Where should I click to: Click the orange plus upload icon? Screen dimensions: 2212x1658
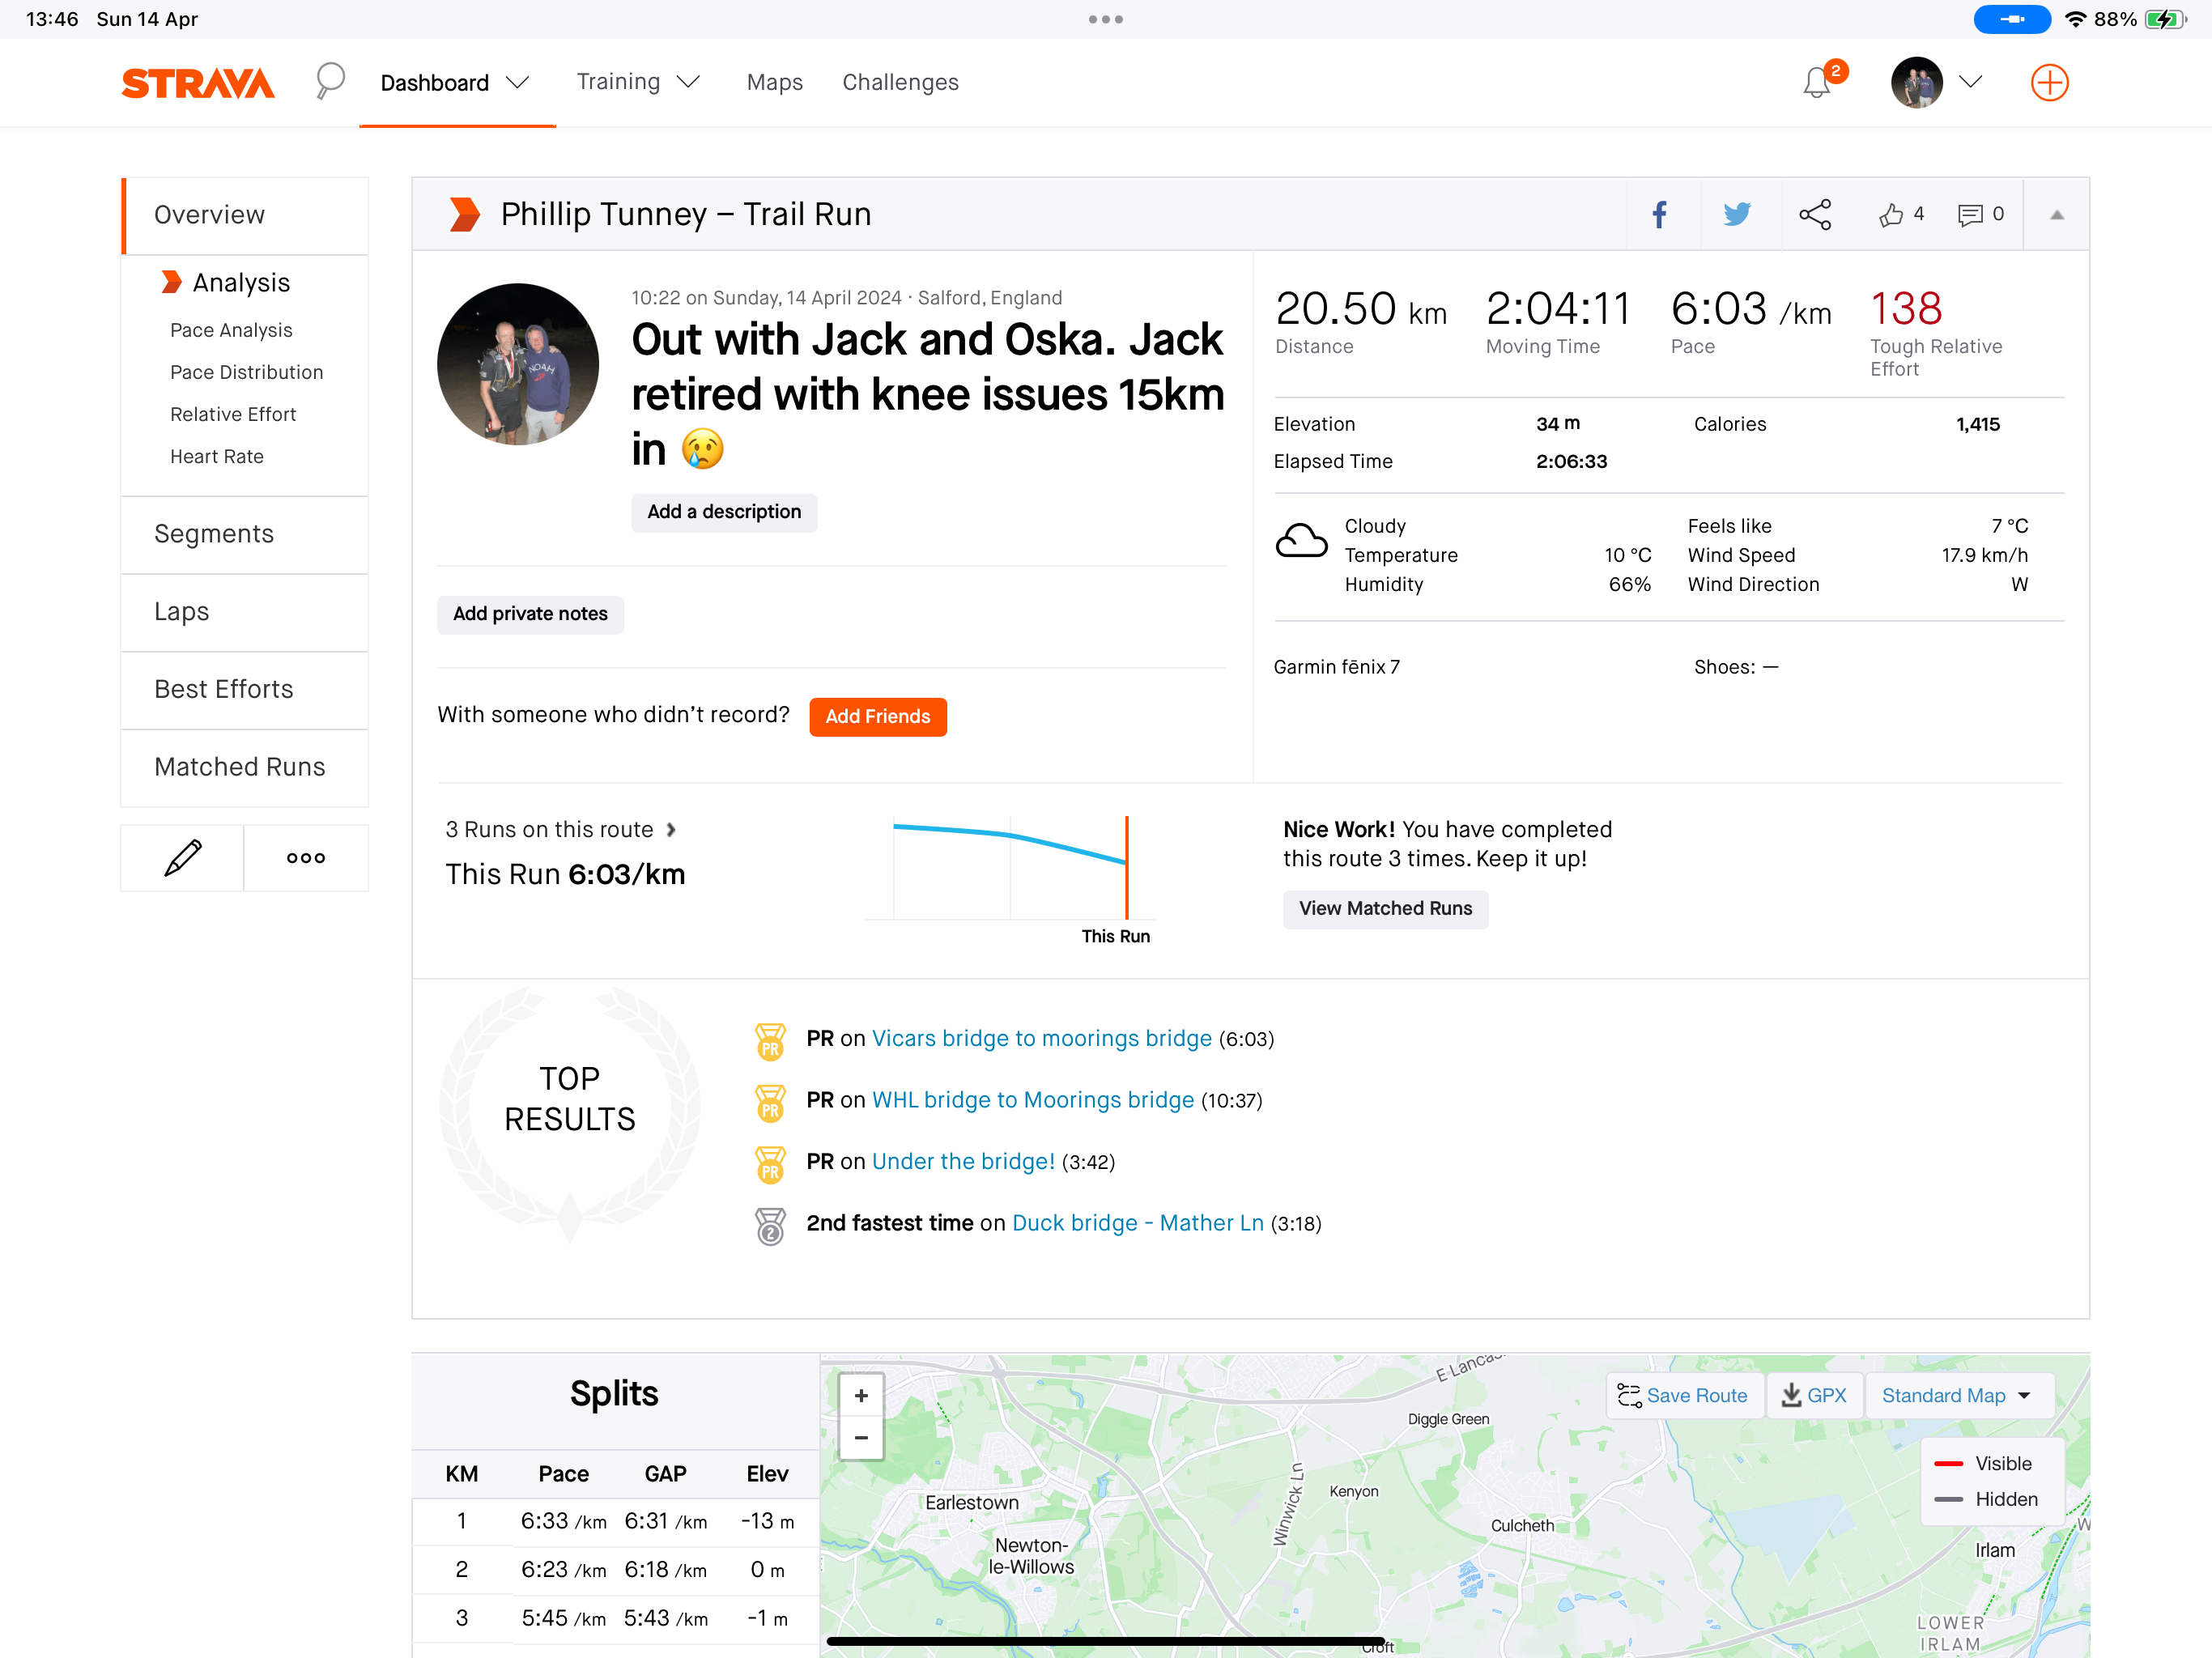[x=2048, y=82]
